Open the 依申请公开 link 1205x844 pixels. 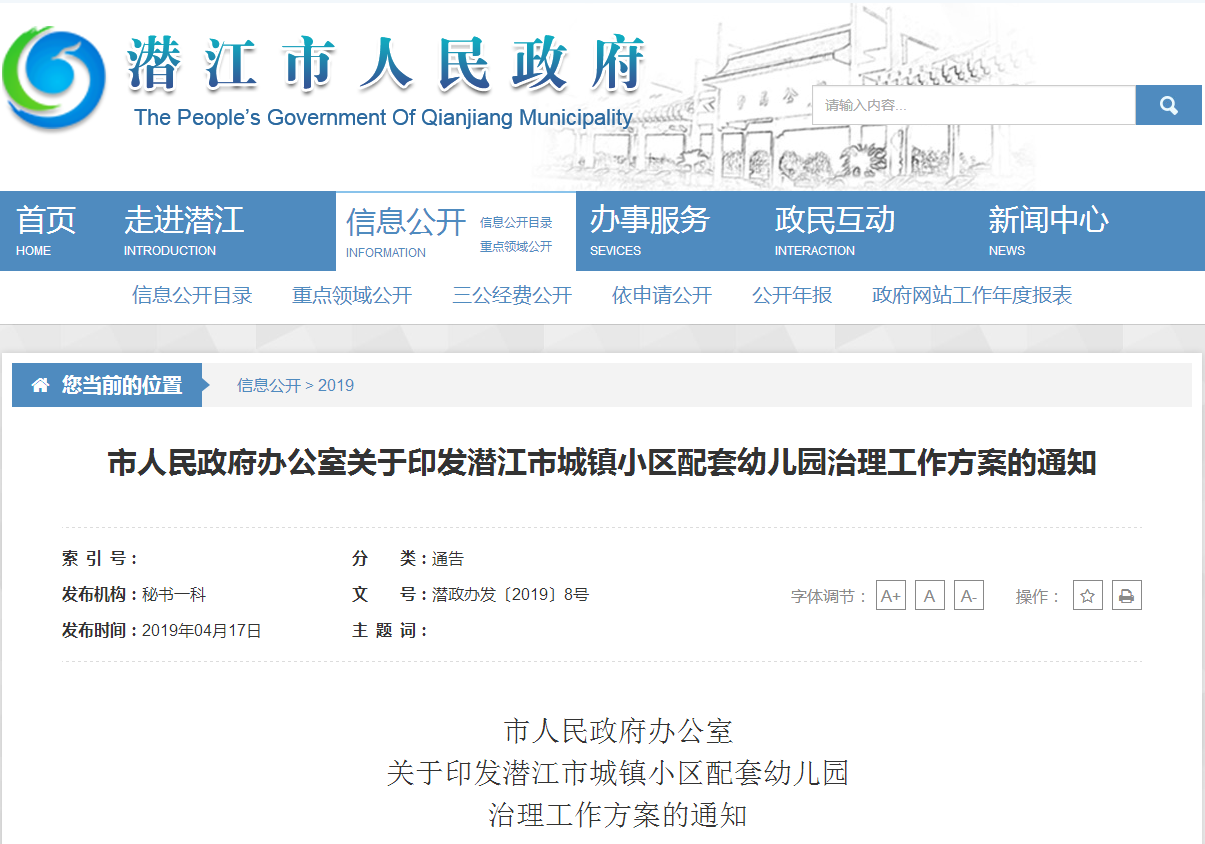[x=662, y=295]
